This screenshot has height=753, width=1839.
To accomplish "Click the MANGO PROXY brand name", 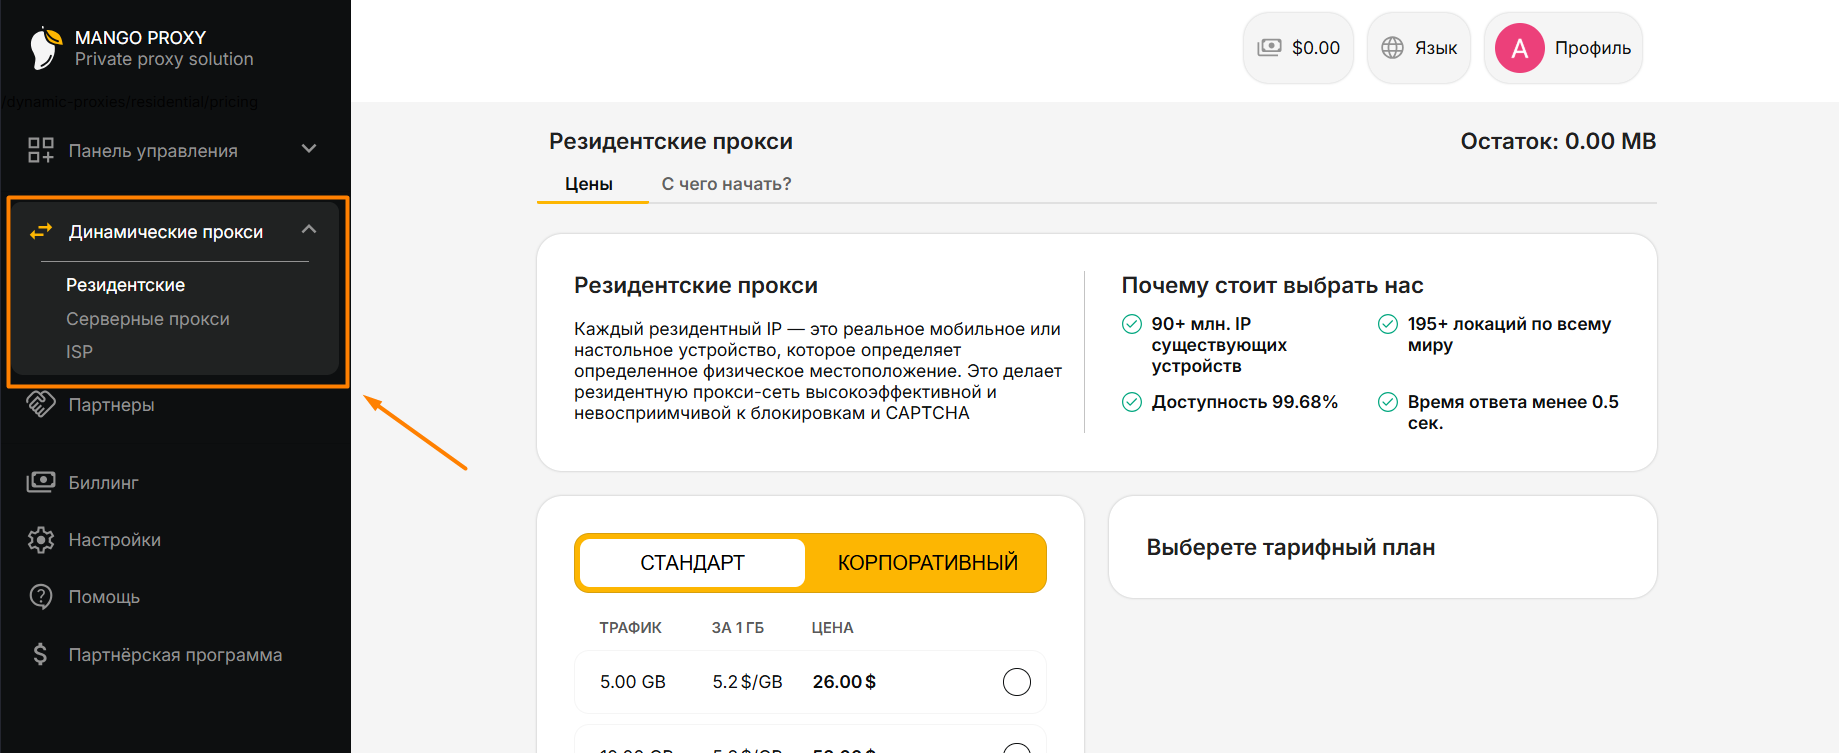I will click(x=140, y=38).
